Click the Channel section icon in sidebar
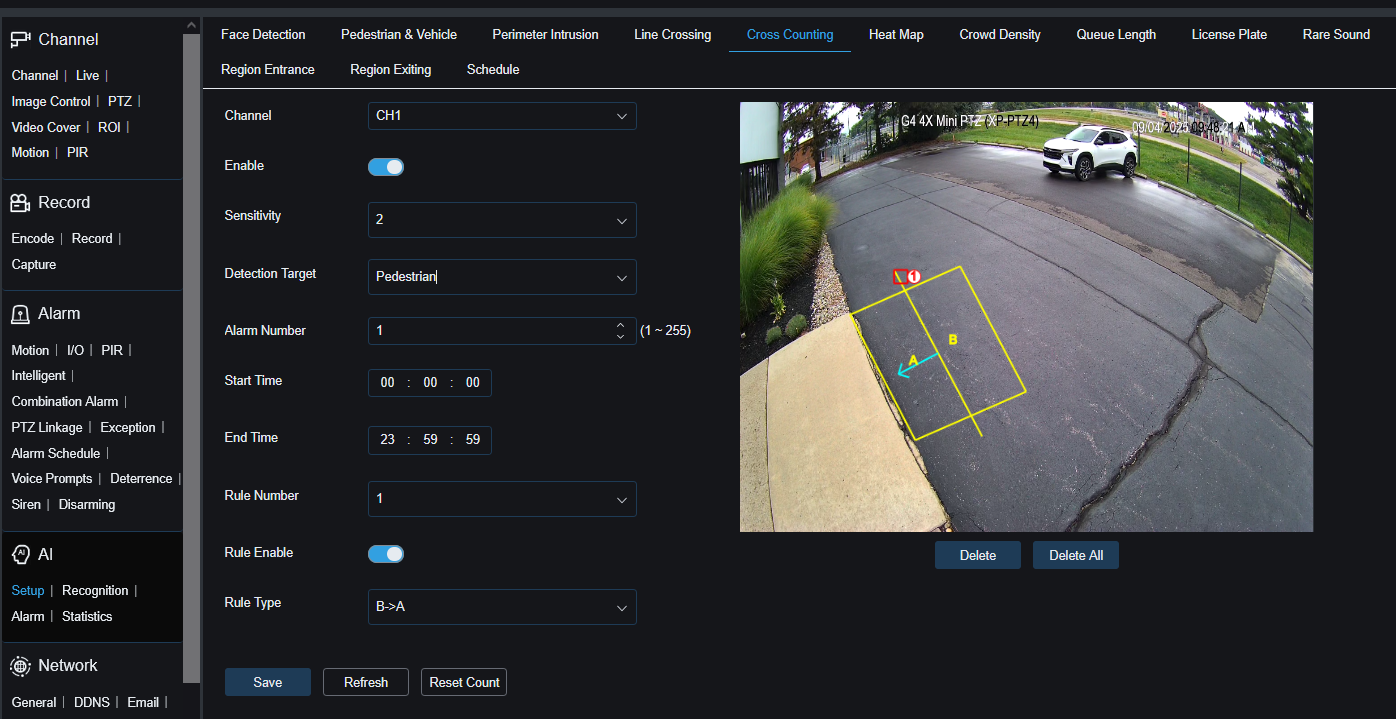 click(x=20, y=40)
